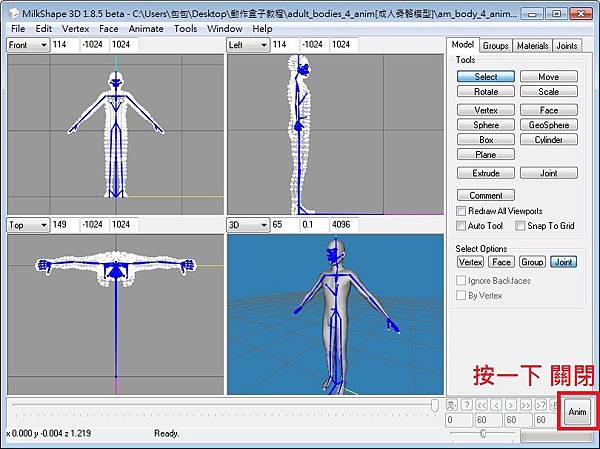The width and height of the screenshot is (600, 449).
Task: Click the Ready status bar text
Action: click(166, 434)
